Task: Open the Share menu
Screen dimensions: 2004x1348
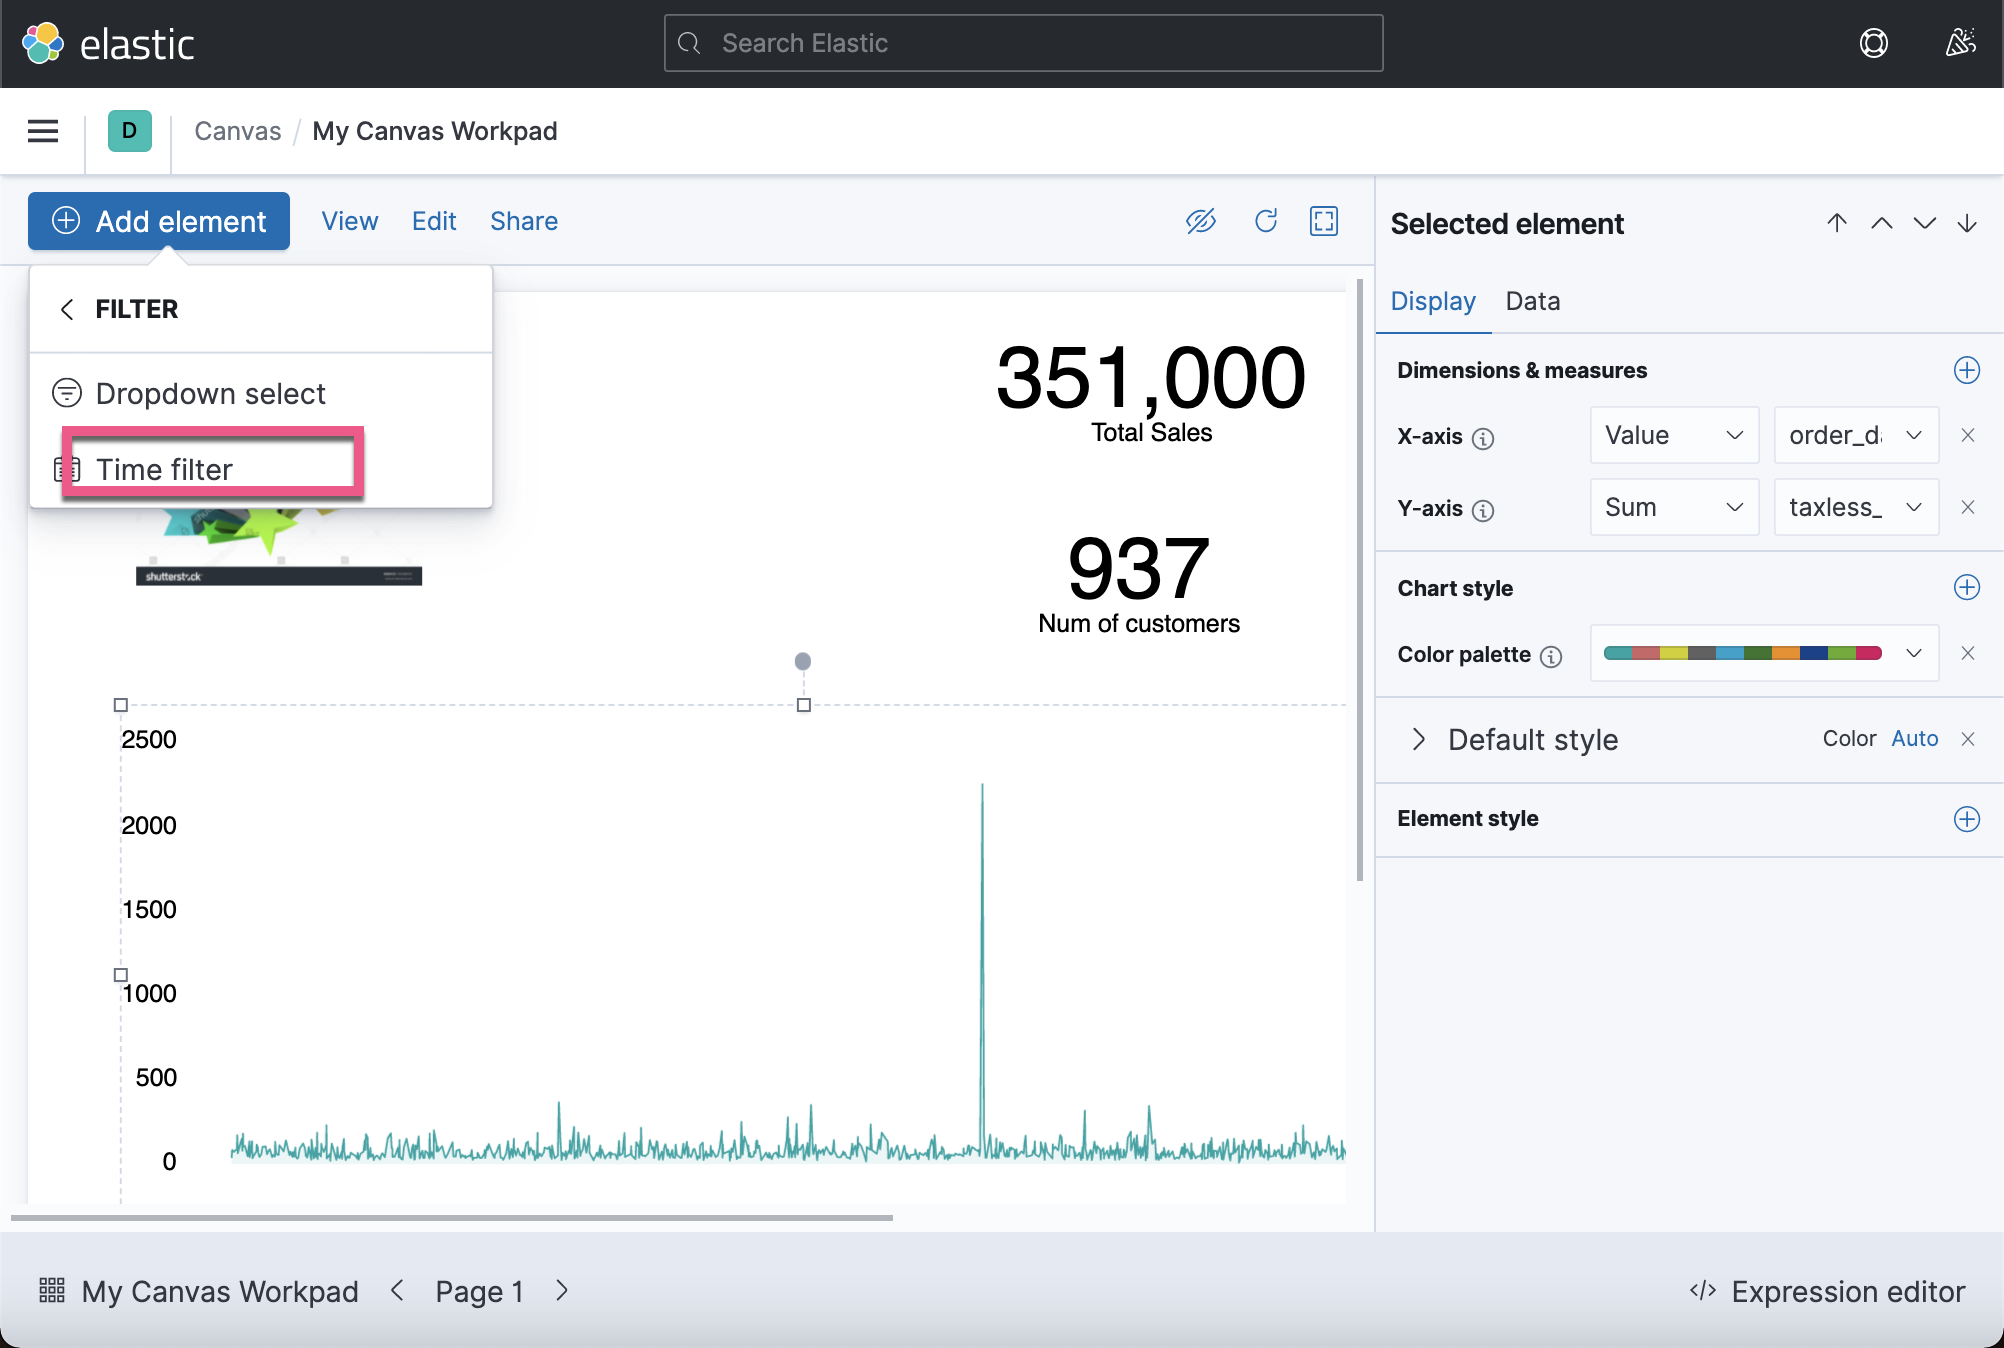Action: (523, 221)
